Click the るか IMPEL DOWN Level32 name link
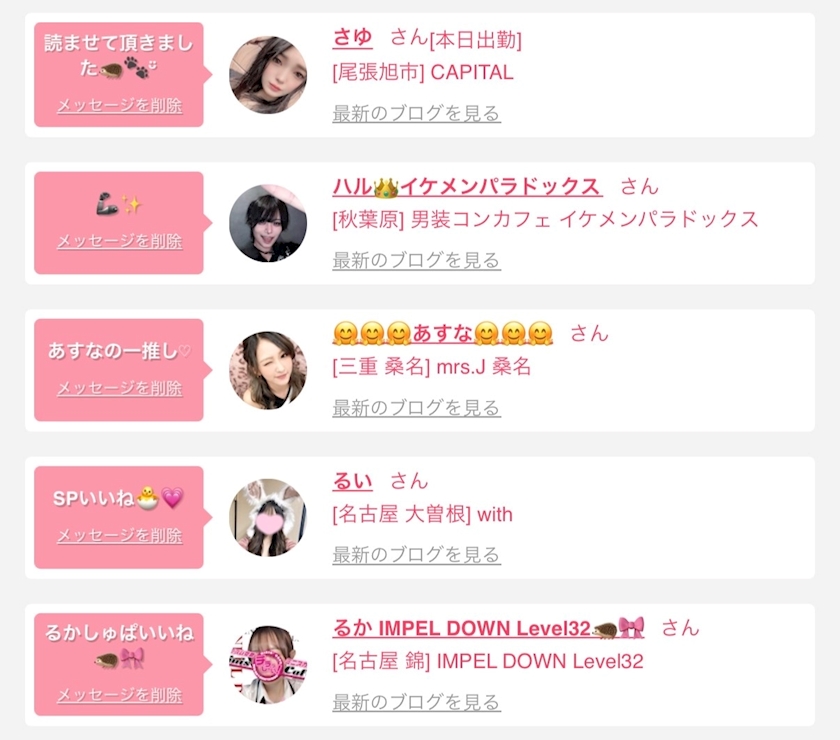 pos(488,627)
